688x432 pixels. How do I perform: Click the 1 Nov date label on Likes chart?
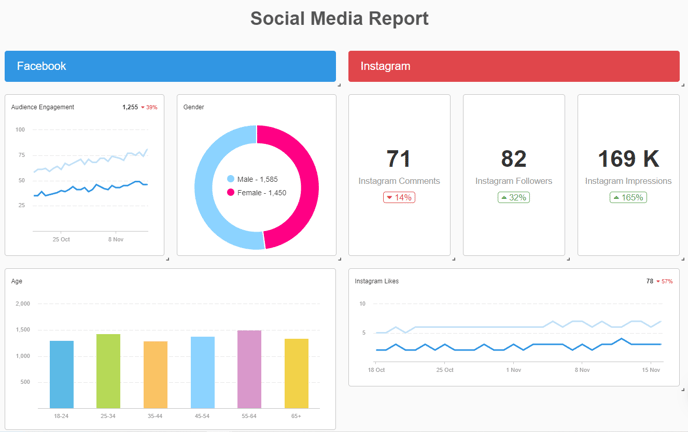click(513, 370)
